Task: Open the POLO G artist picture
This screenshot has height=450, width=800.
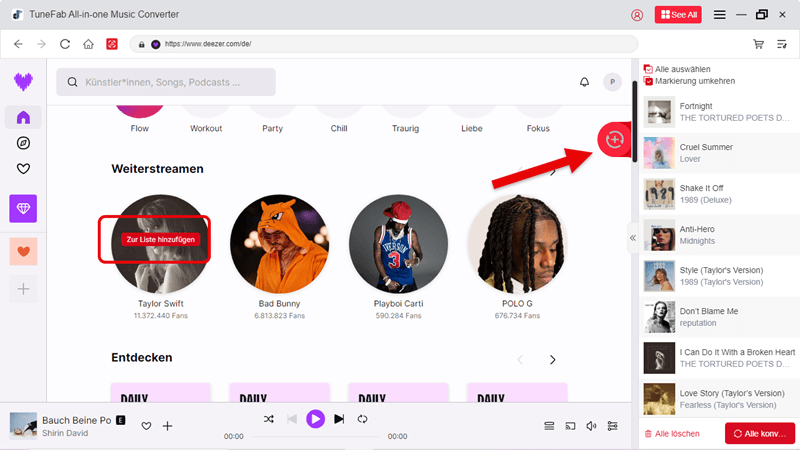Action: (x=517, y=244)
